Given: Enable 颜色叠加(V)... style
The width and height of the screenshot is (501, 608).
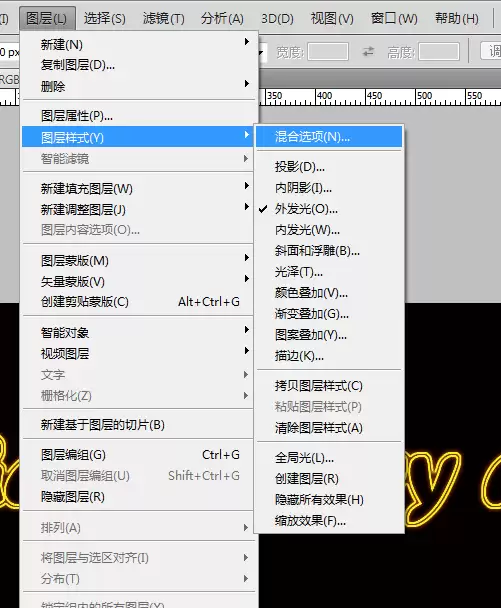Looking at the screenshot, I should [x=329, y=293].
